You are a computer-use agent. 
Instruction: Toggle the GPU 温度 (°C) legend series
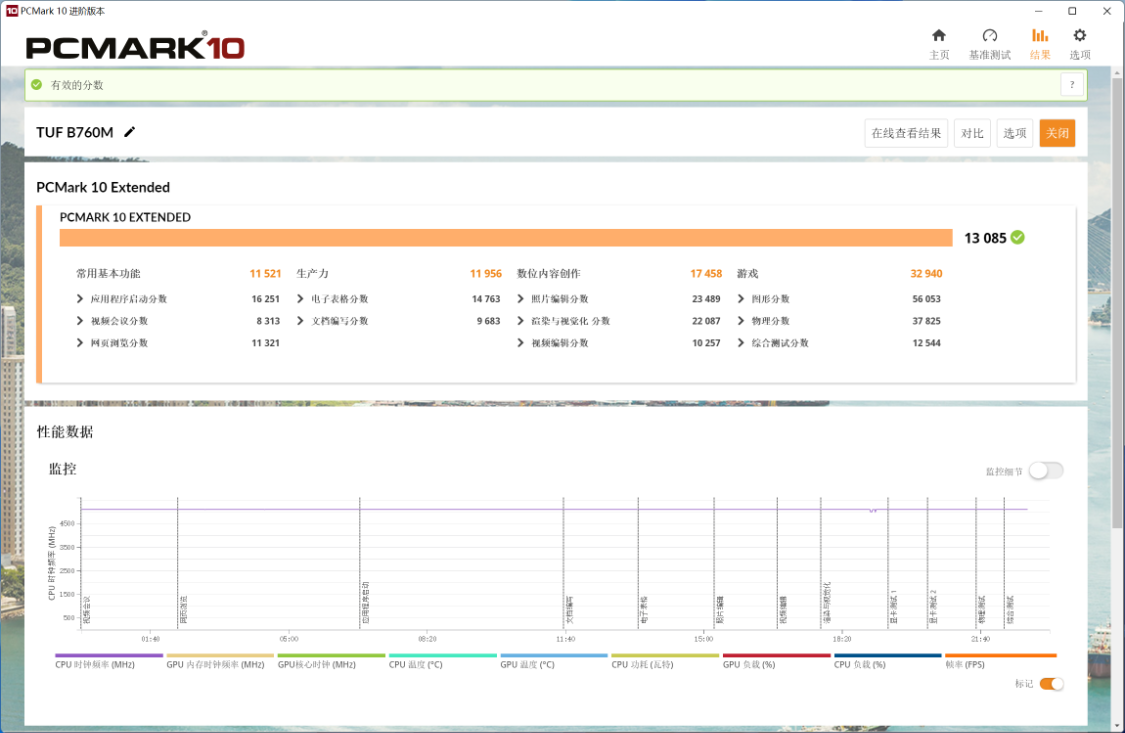[x=554, y=661]
